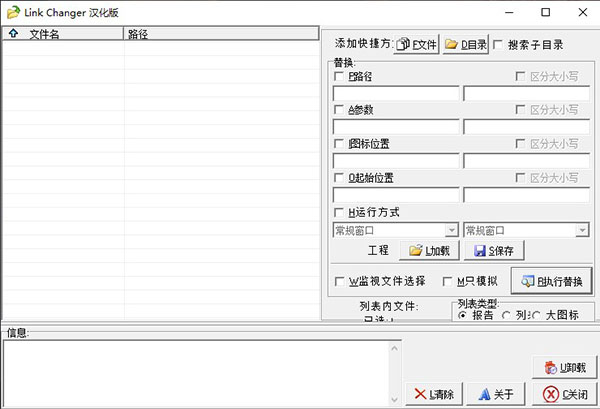Screen dimensions: 600x409
Task: Select the 报告 list type radio
Action: tap(462, 316)
